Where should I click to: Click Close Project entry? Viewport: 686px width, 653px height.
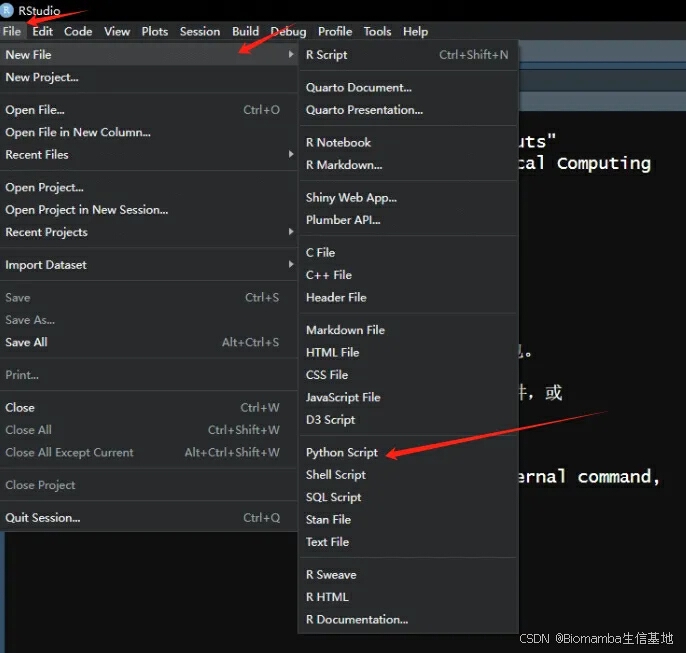click(x=149, y=485)
